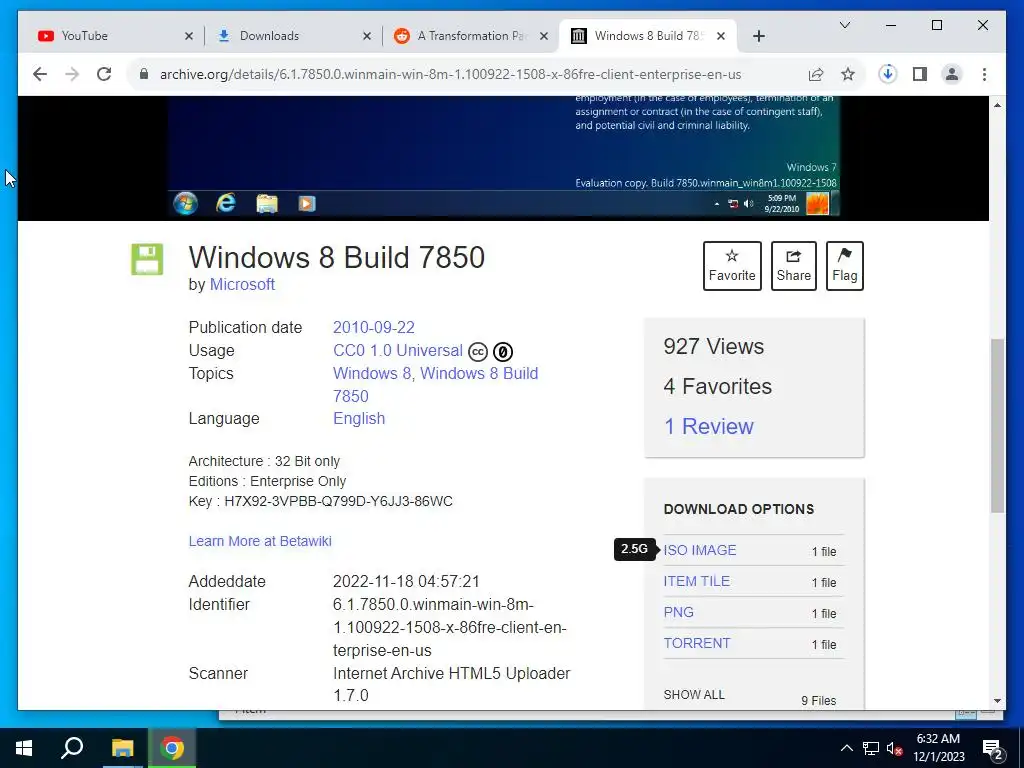Click the share page icon in address bar

(x=816, y=74)
